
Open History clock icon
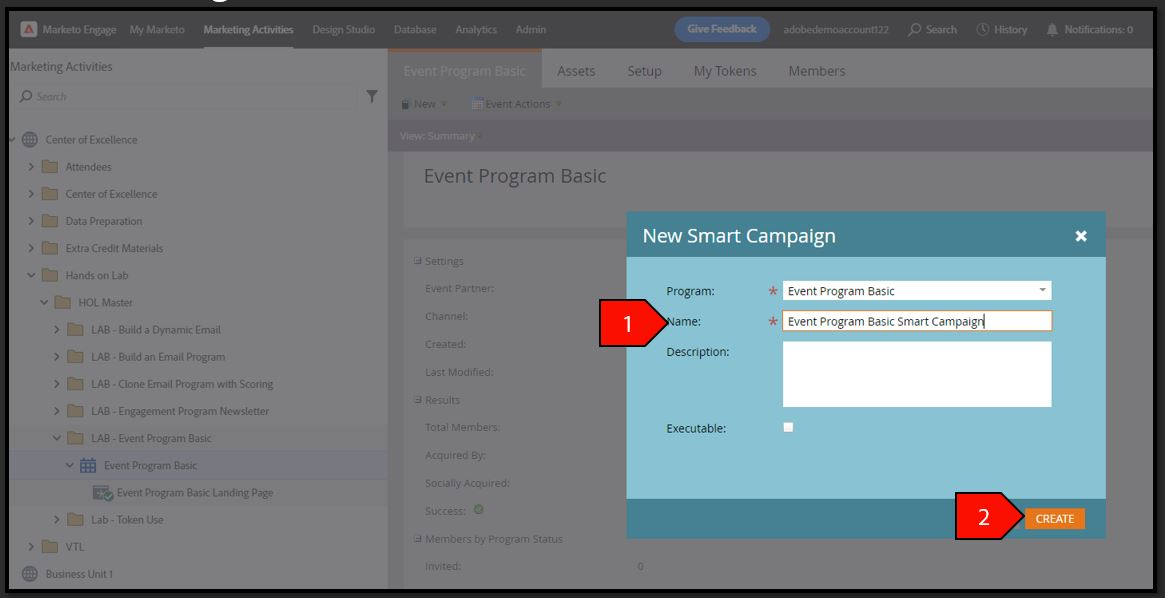(982, 30)
